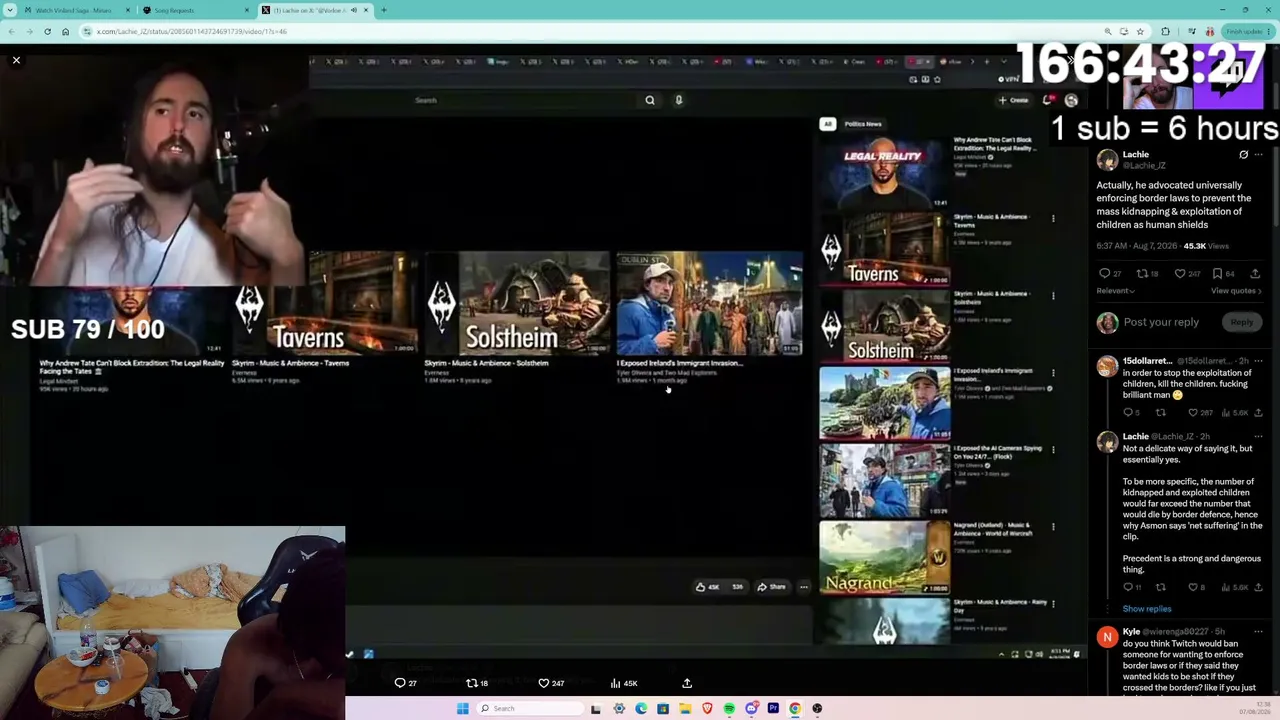
Task: Click the All filter chip in the video
Action: (x=827, y=124)
